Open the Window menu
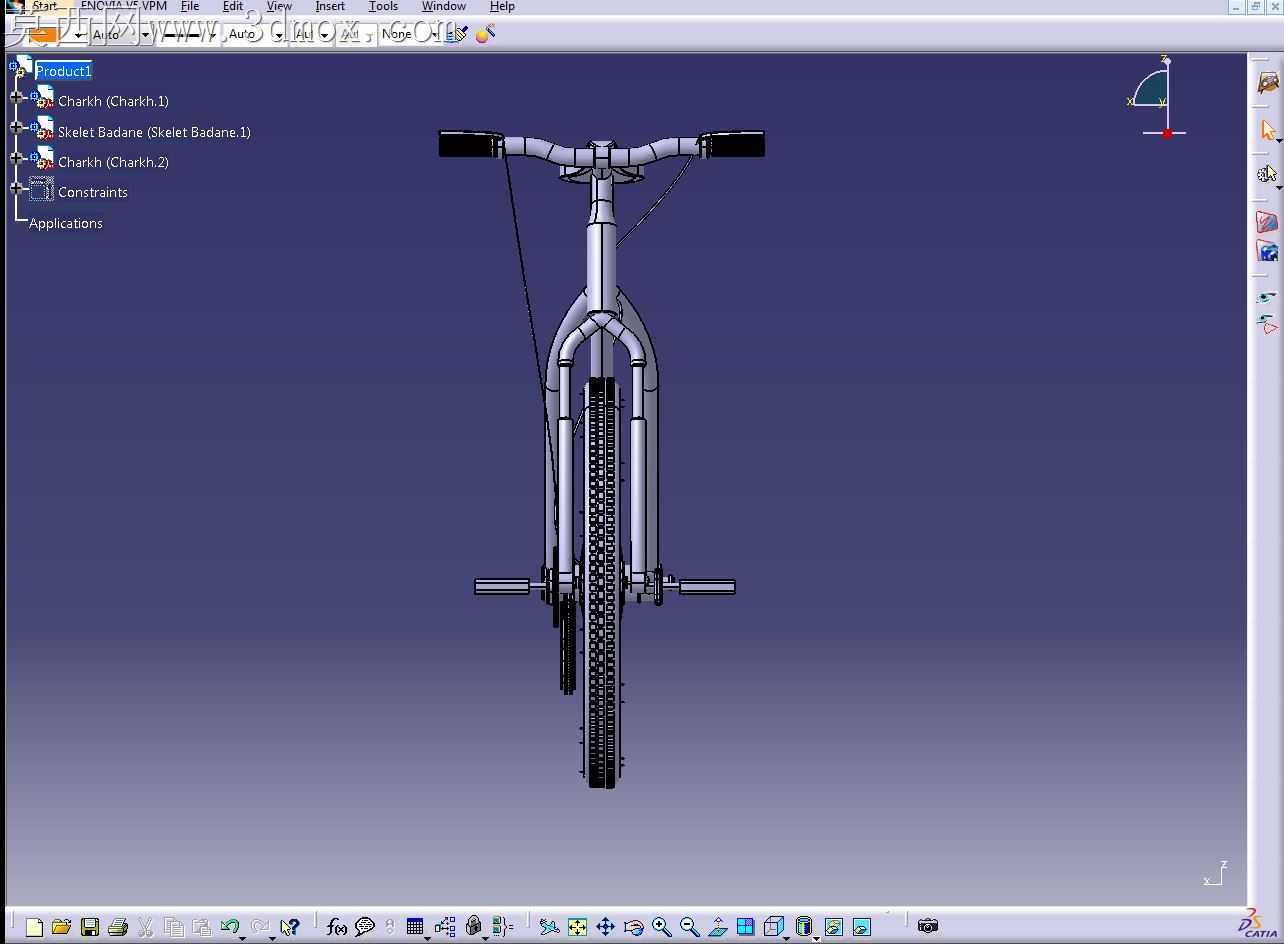 tap(443, 6)
